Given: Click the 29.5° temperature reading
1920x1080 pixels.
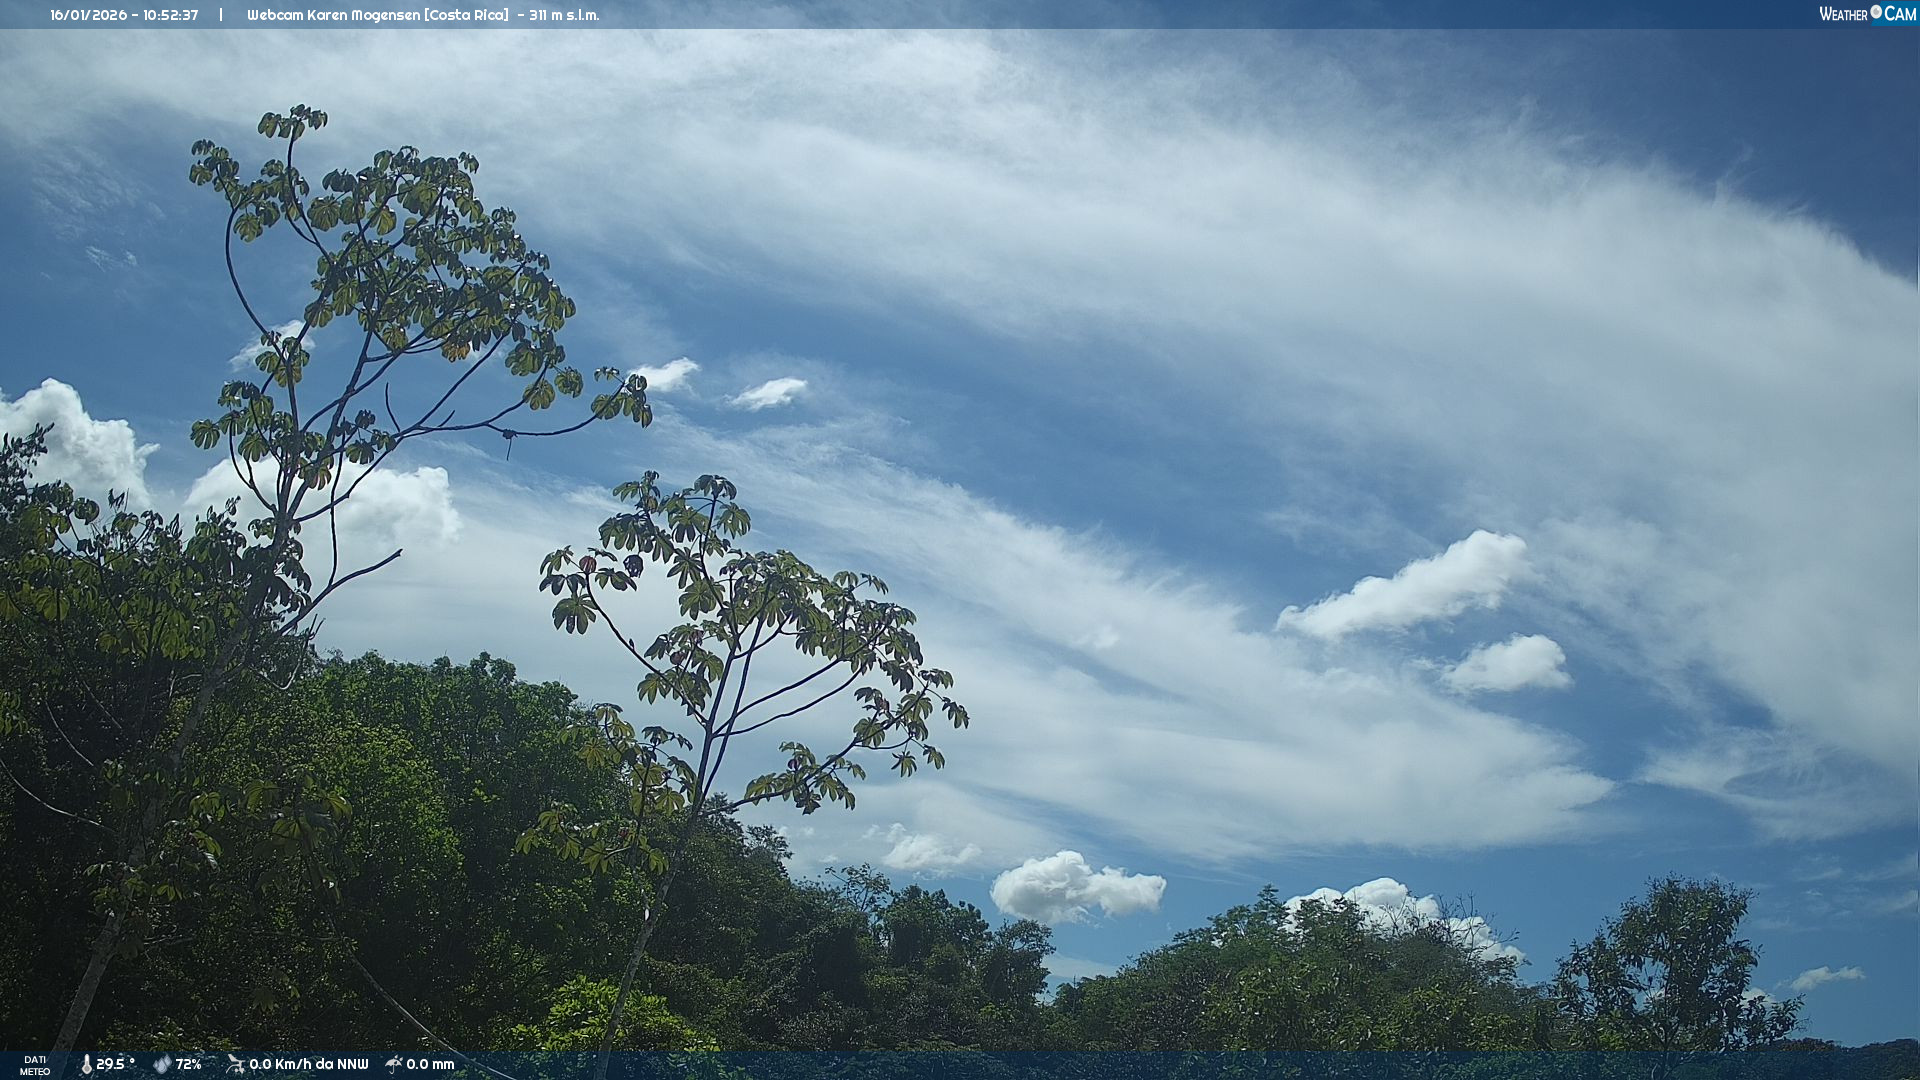Looking at the screenshot, I should point(115,1064).
